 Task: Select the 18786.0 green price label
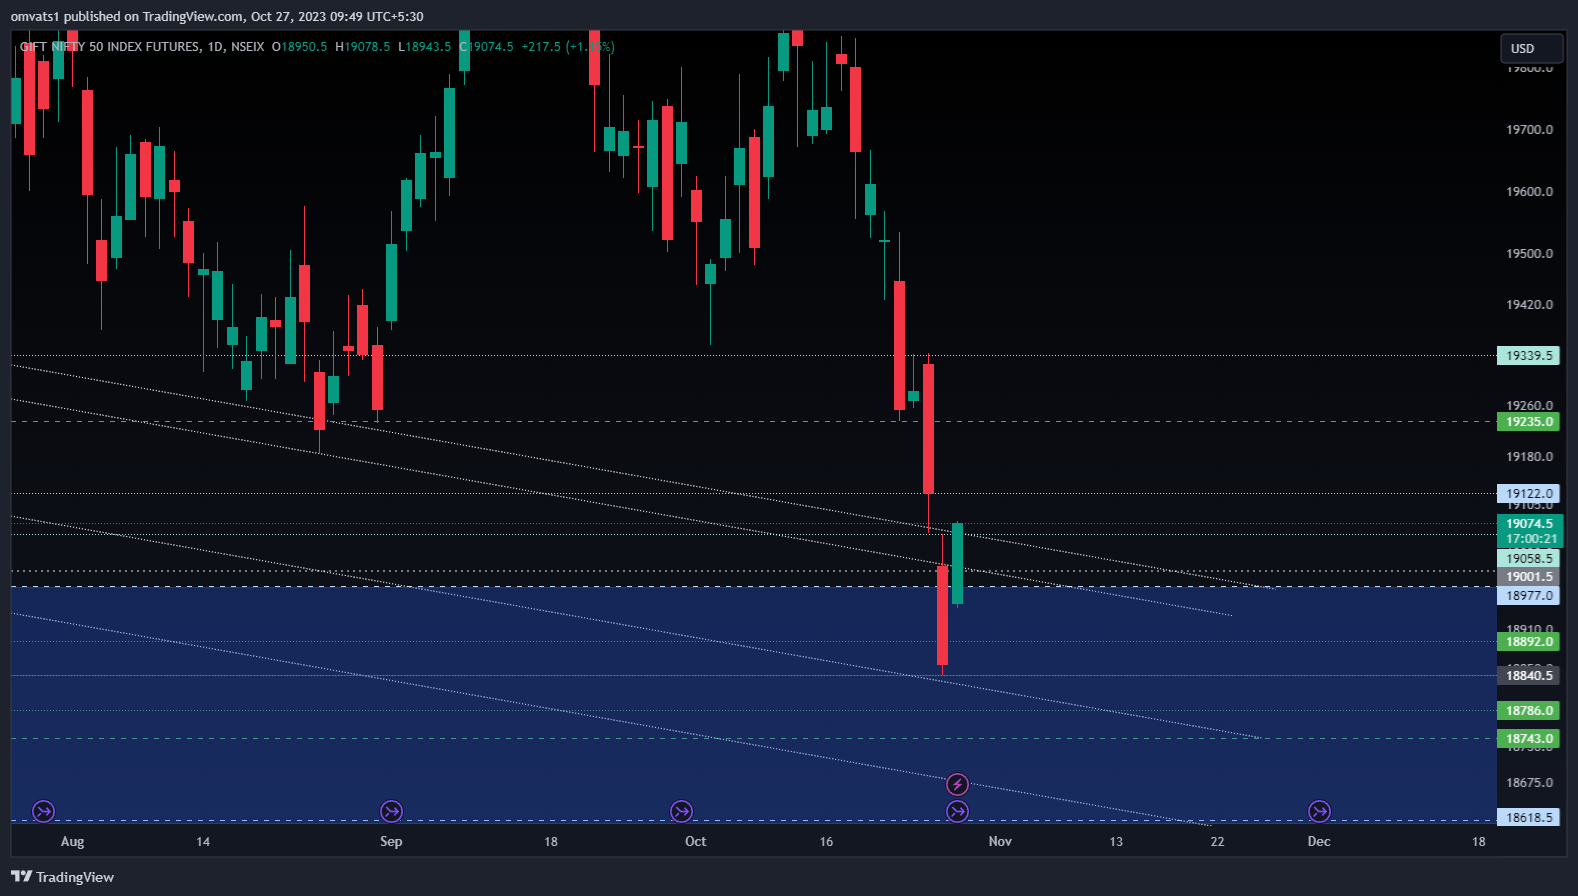point(1529,710)
